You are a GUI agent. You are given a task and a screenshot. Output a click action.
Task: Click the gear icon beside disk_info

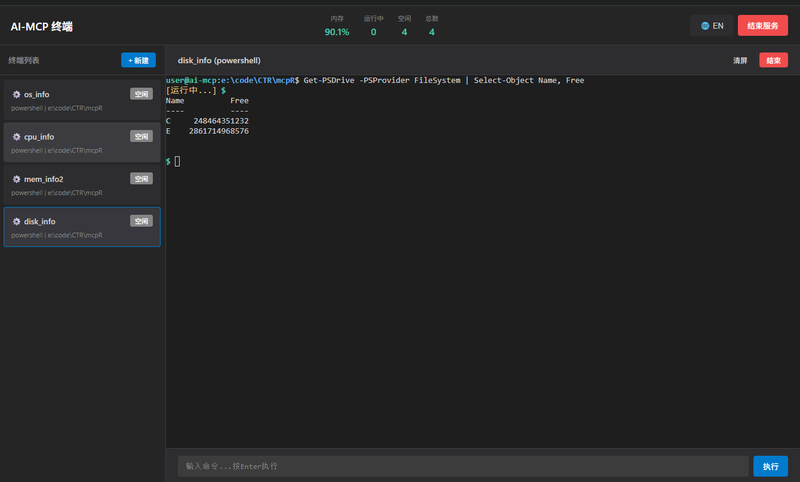17,221
